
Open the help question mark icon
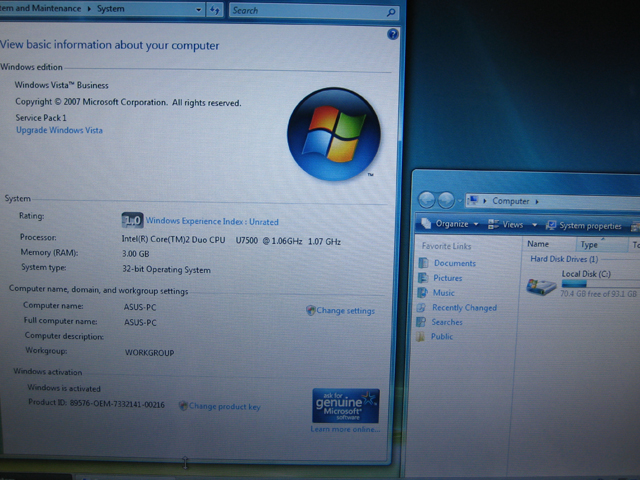coord(393,34)
